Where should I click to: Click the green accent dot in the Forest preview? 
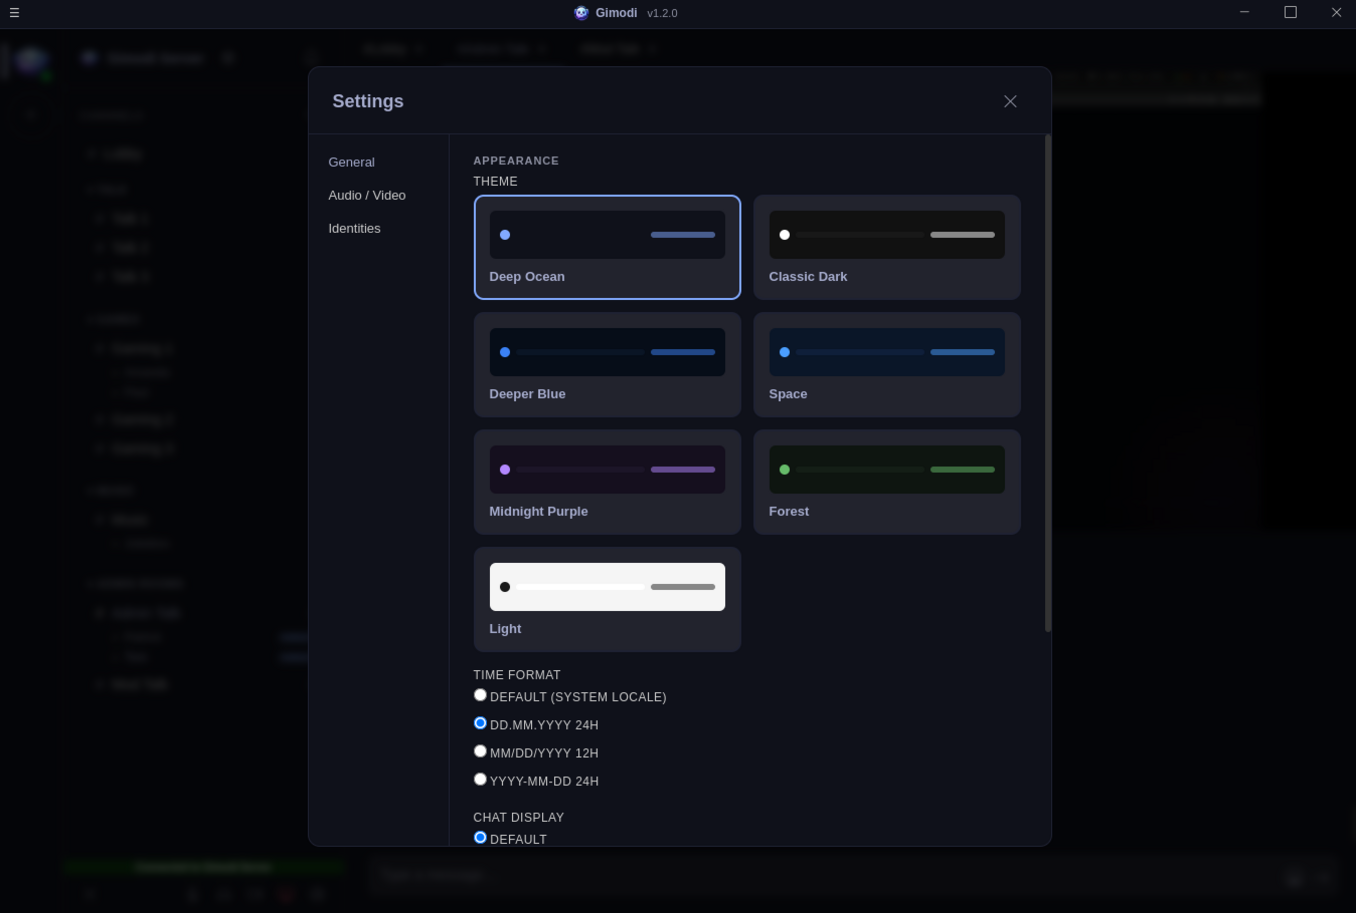785,469
